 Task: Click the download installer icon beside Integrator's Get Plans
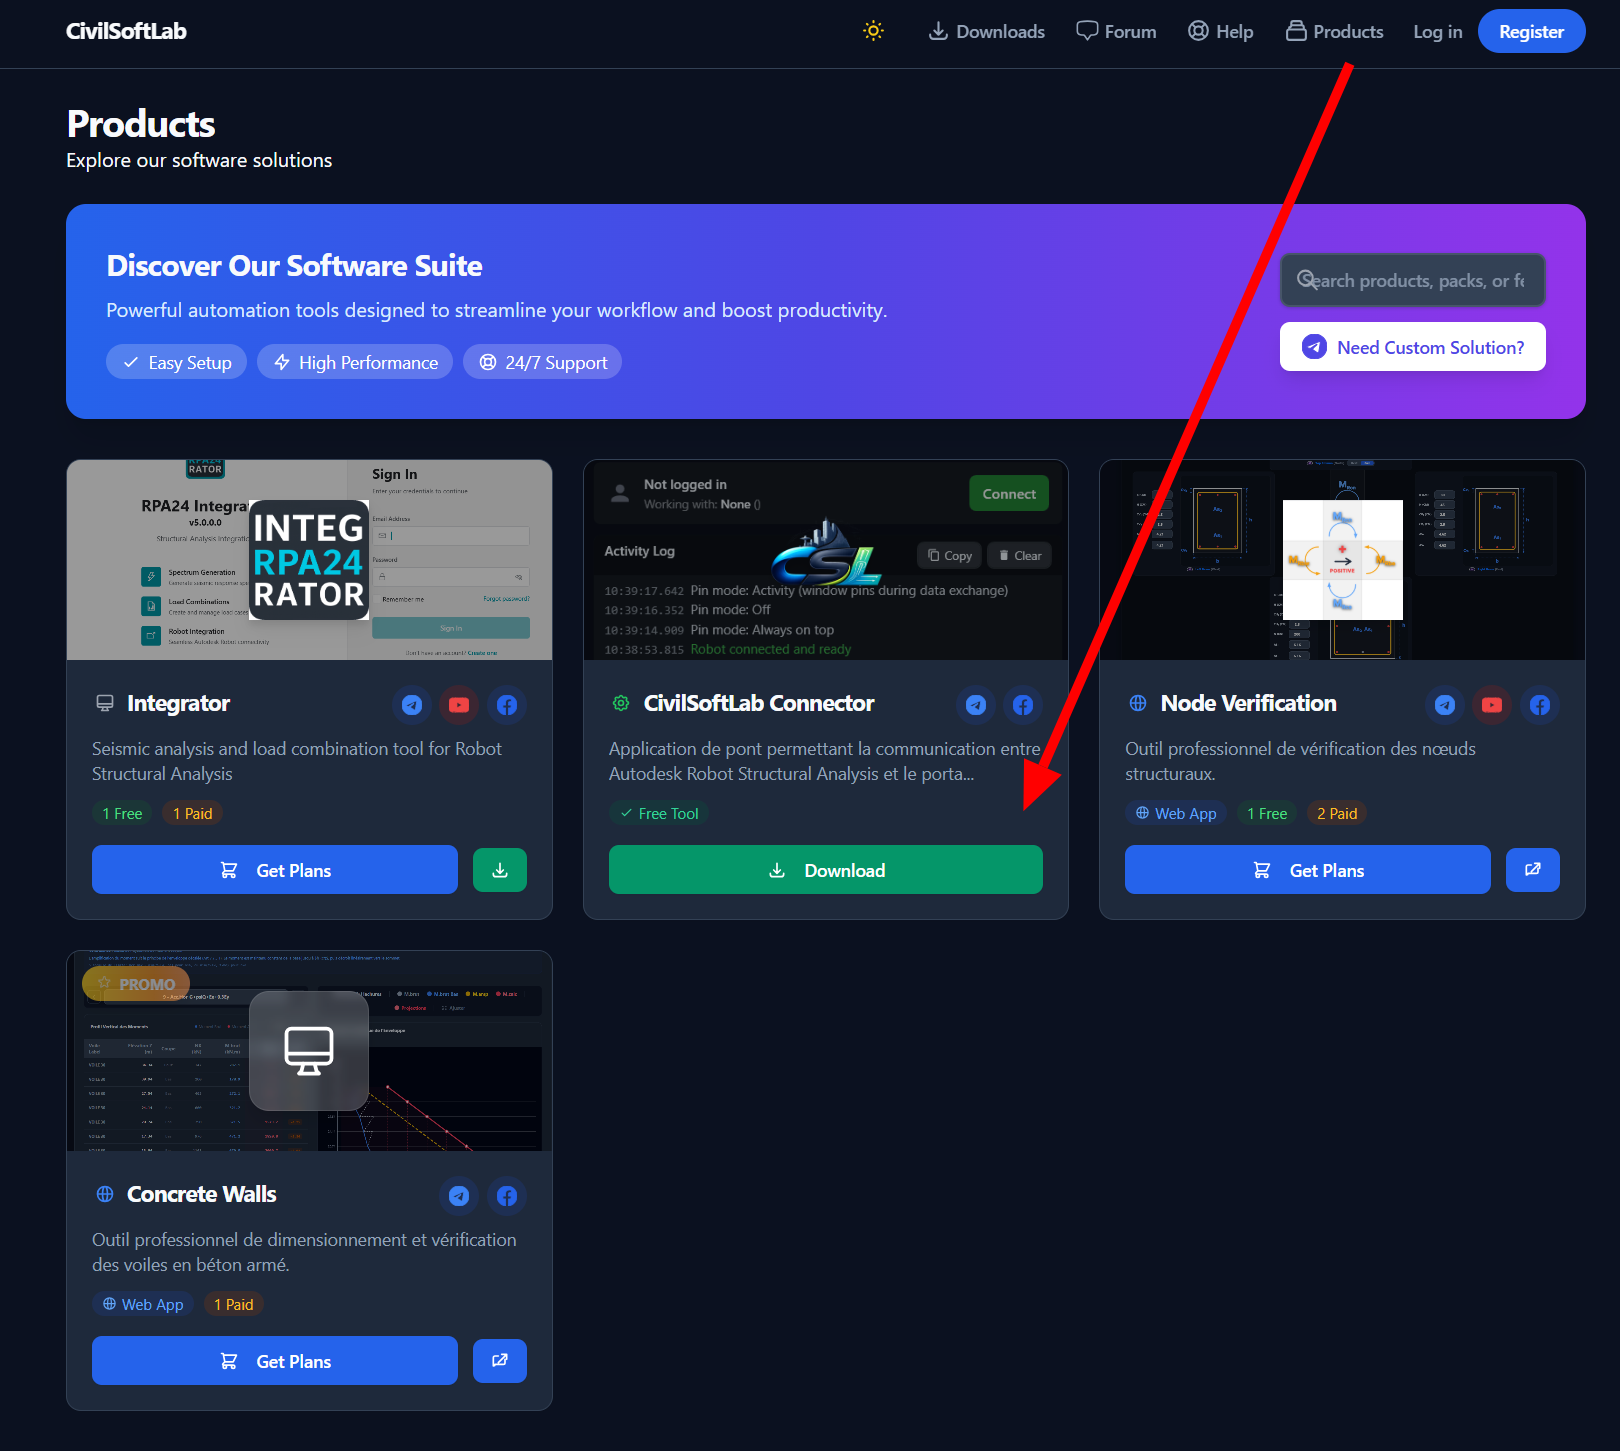(499, 869)
